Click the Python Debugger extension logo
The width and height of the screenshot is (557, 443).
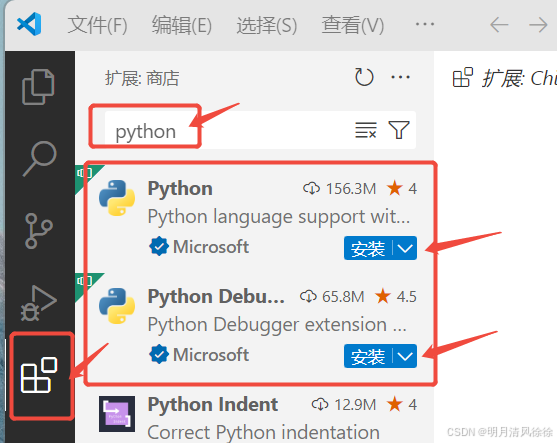(x=117, y=306)
